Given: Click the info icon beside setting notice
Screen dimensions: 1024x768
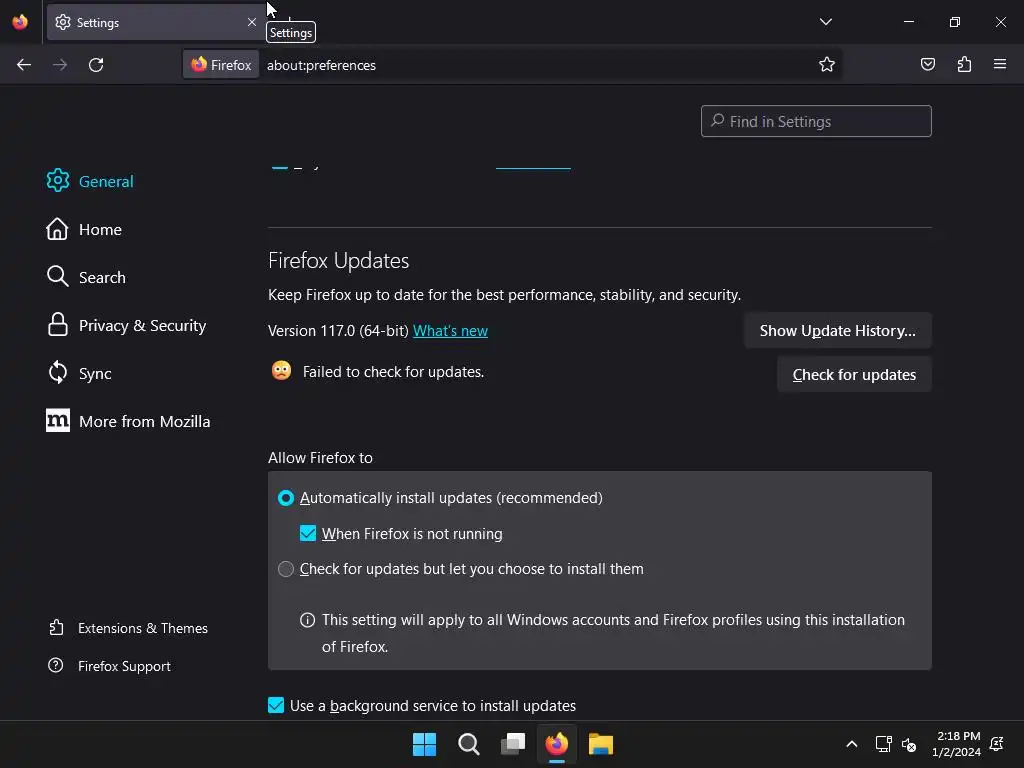Looking at the screenshot, I should coord(307,620).
